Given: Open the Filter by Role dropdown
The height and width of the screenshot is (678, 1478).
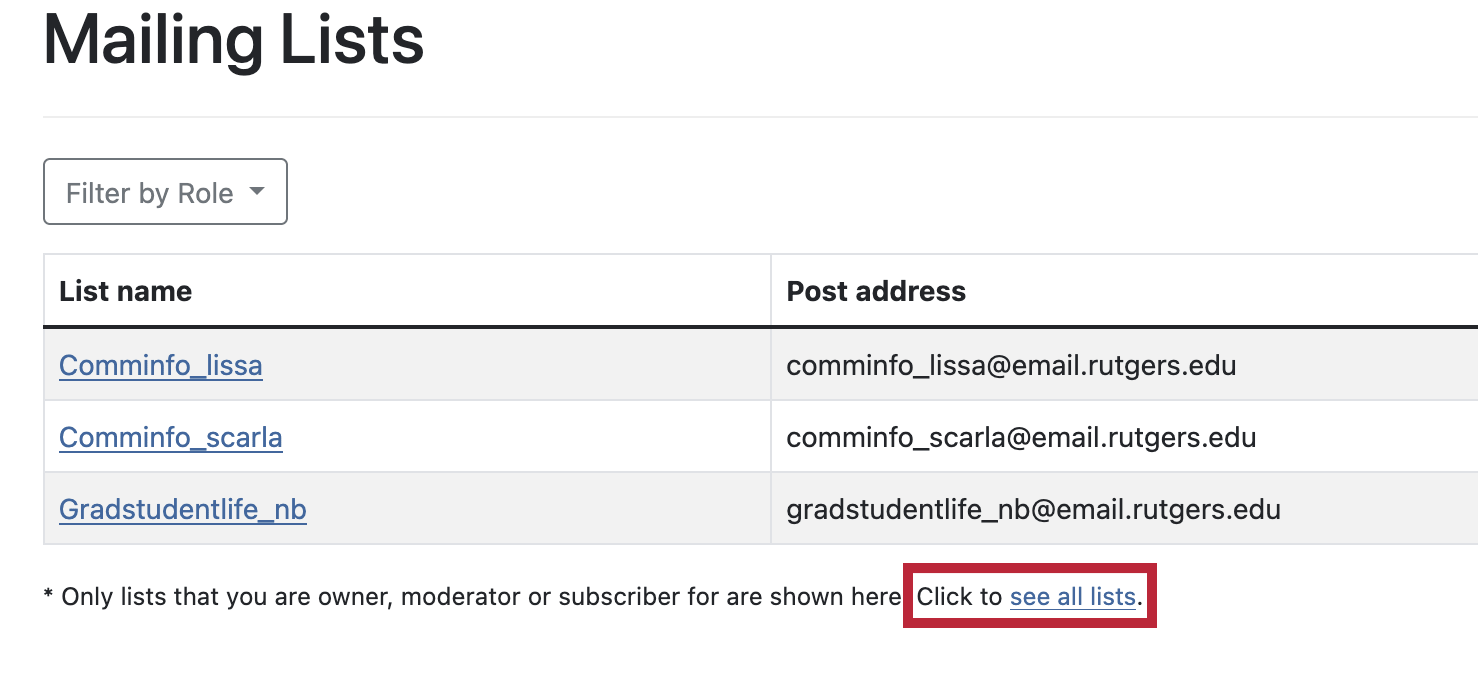Looking at the screenshot, I should point(165,192).
